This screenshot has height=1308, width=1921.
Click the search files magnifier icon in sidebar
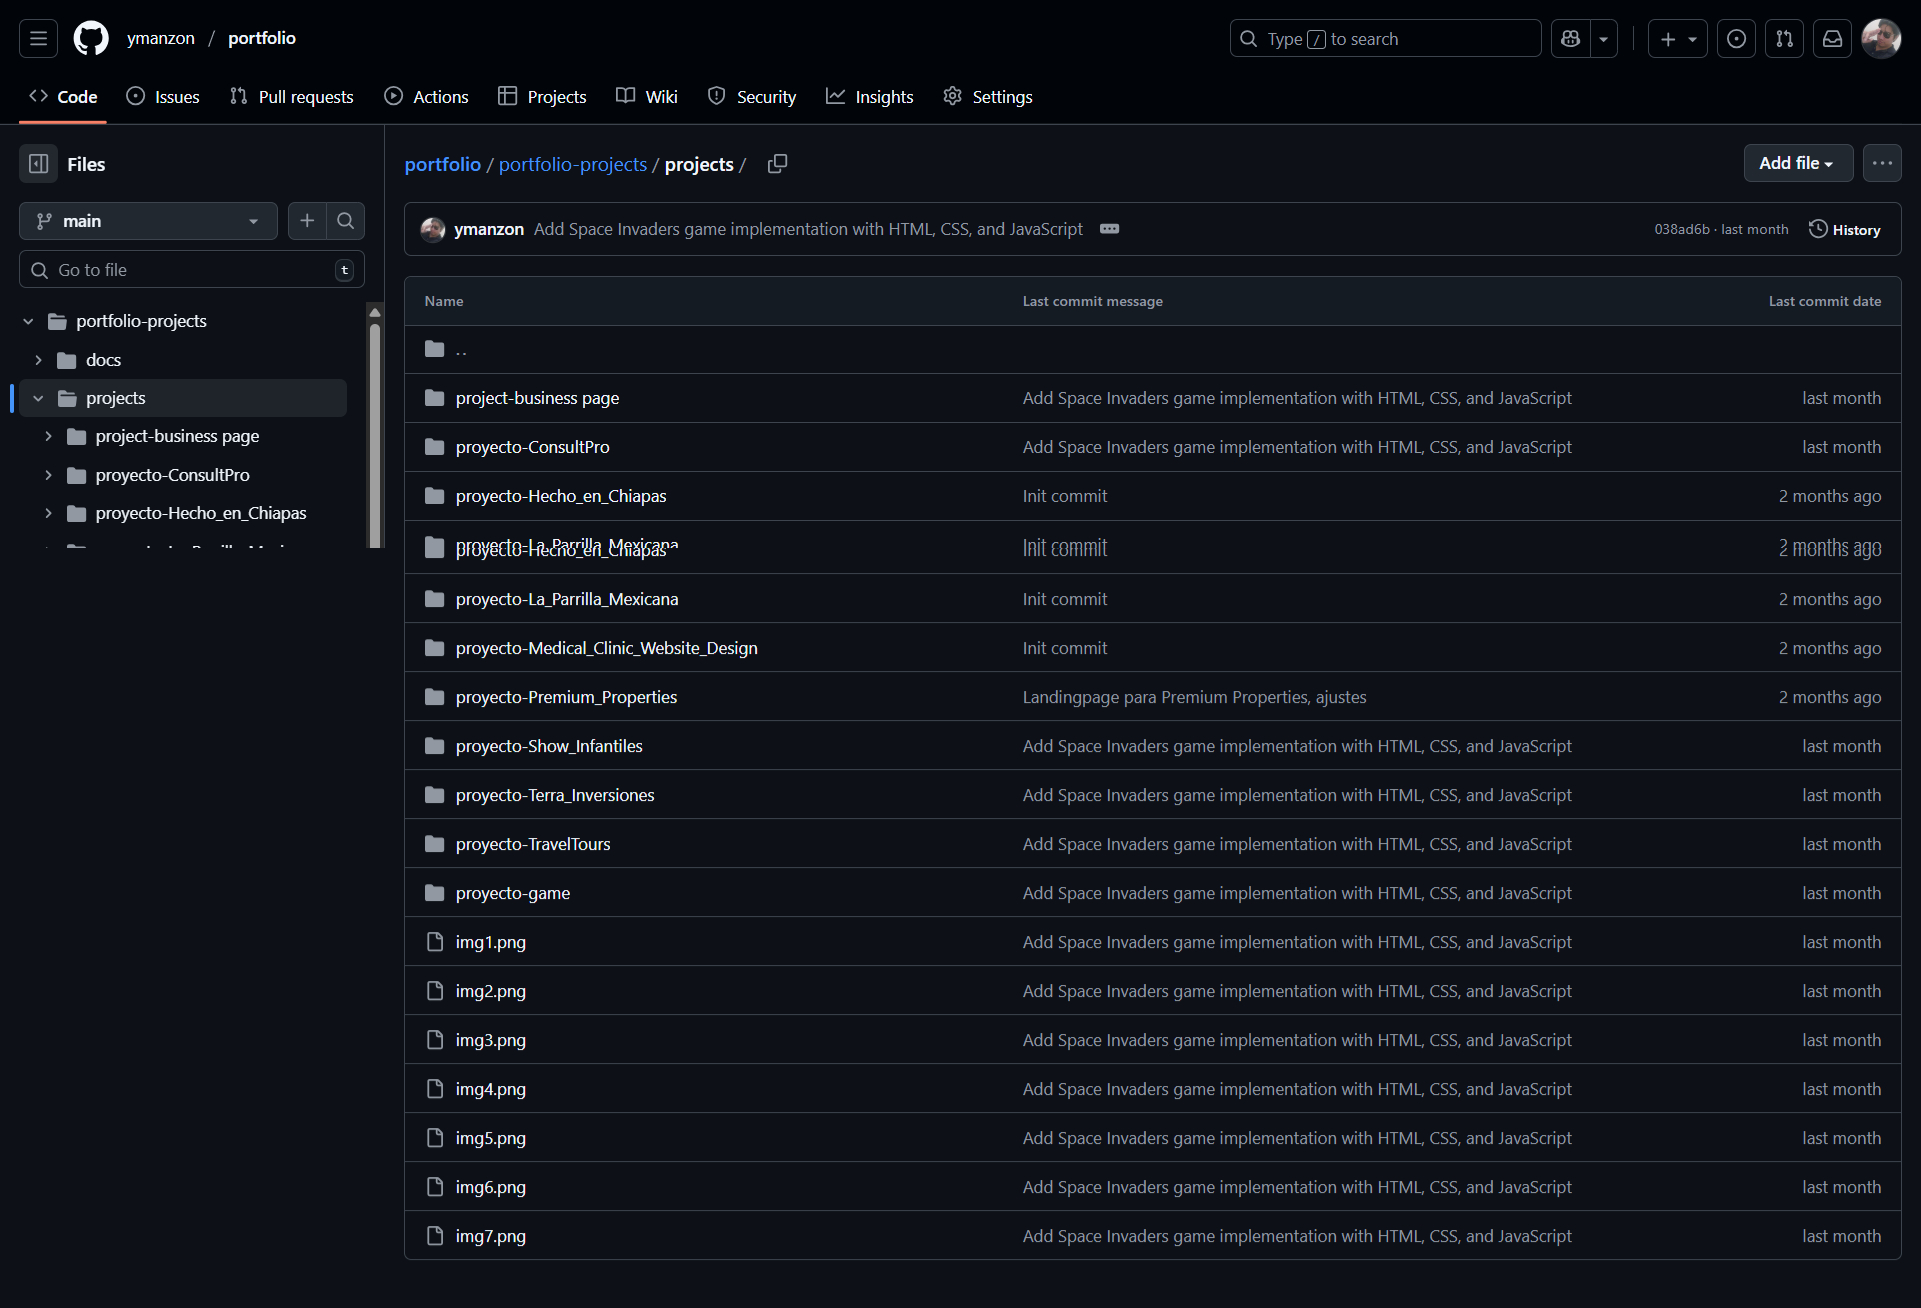click(x=346, y=221)
